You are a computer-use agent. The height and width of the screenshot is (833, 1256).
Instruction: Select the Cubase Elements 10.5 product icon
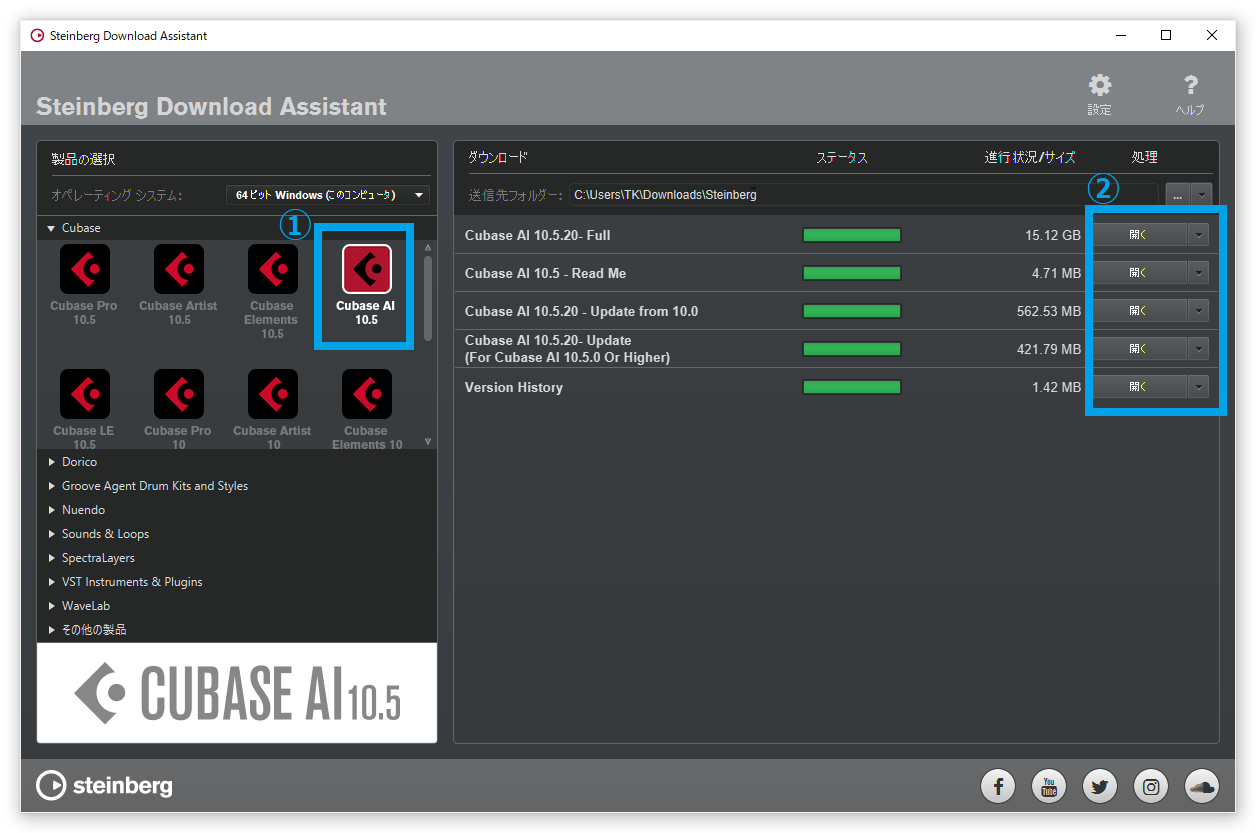tap(272, 269)
